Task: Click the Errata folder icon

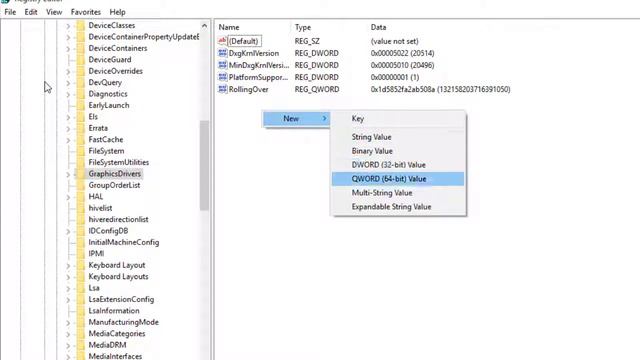Action: coord(80,128)
